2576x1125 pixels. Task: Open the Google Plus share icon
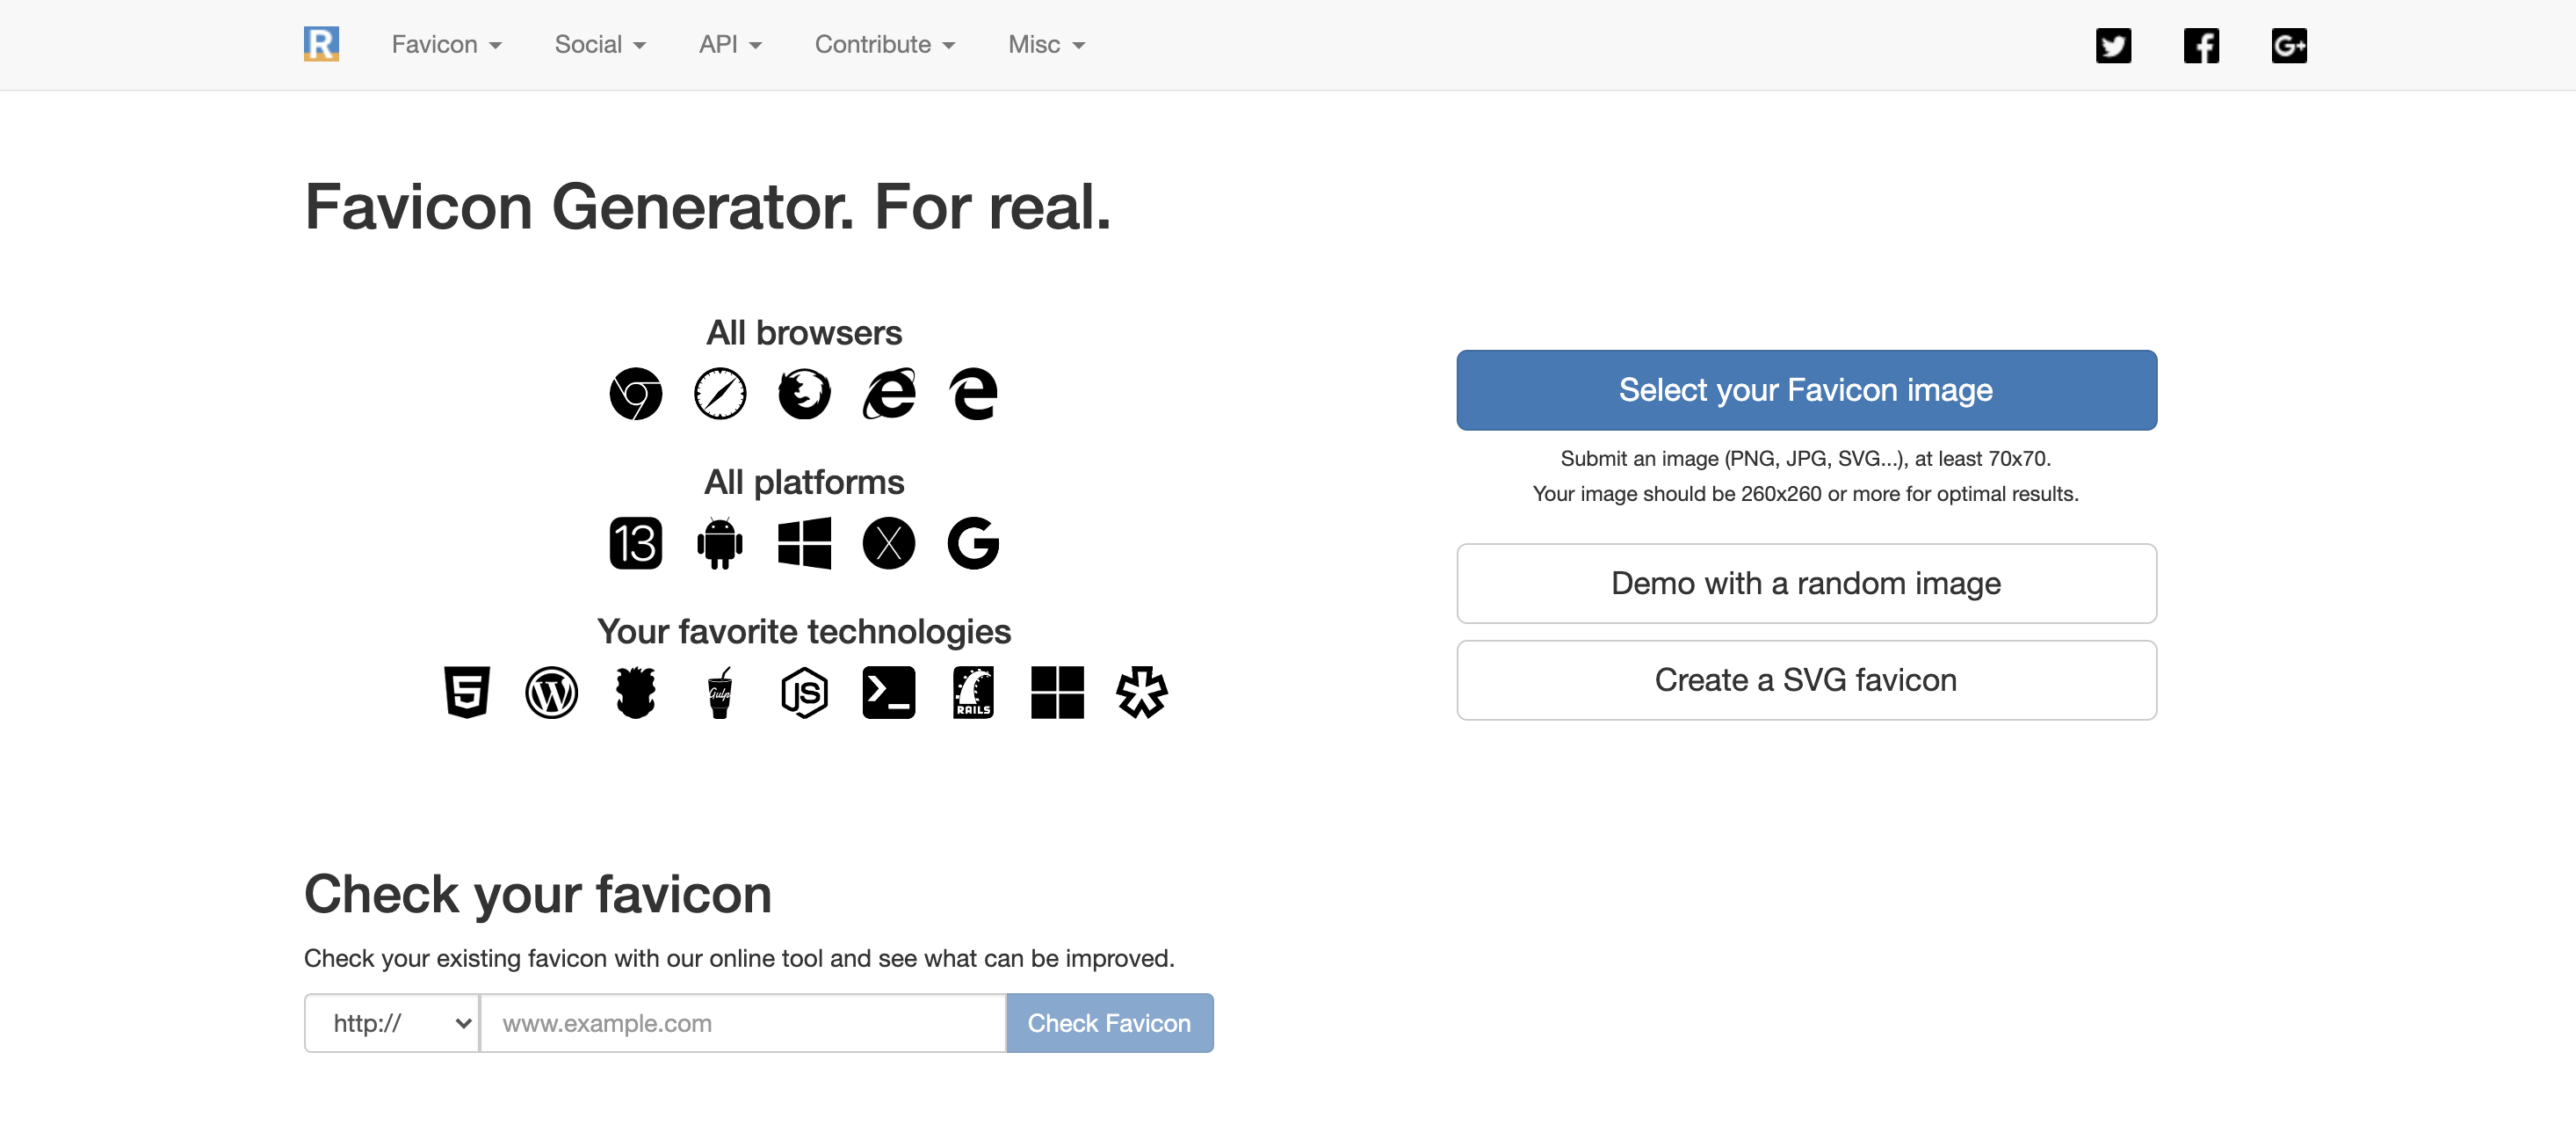point(2289,45)
